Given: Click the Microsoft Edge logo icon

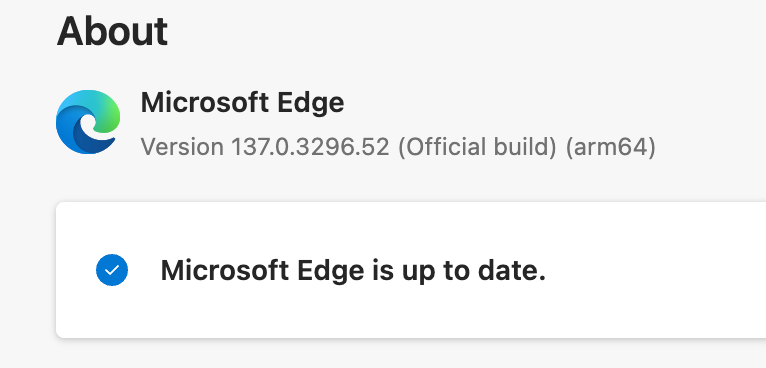Looking at the screenshot, I should tap(88, 122).
